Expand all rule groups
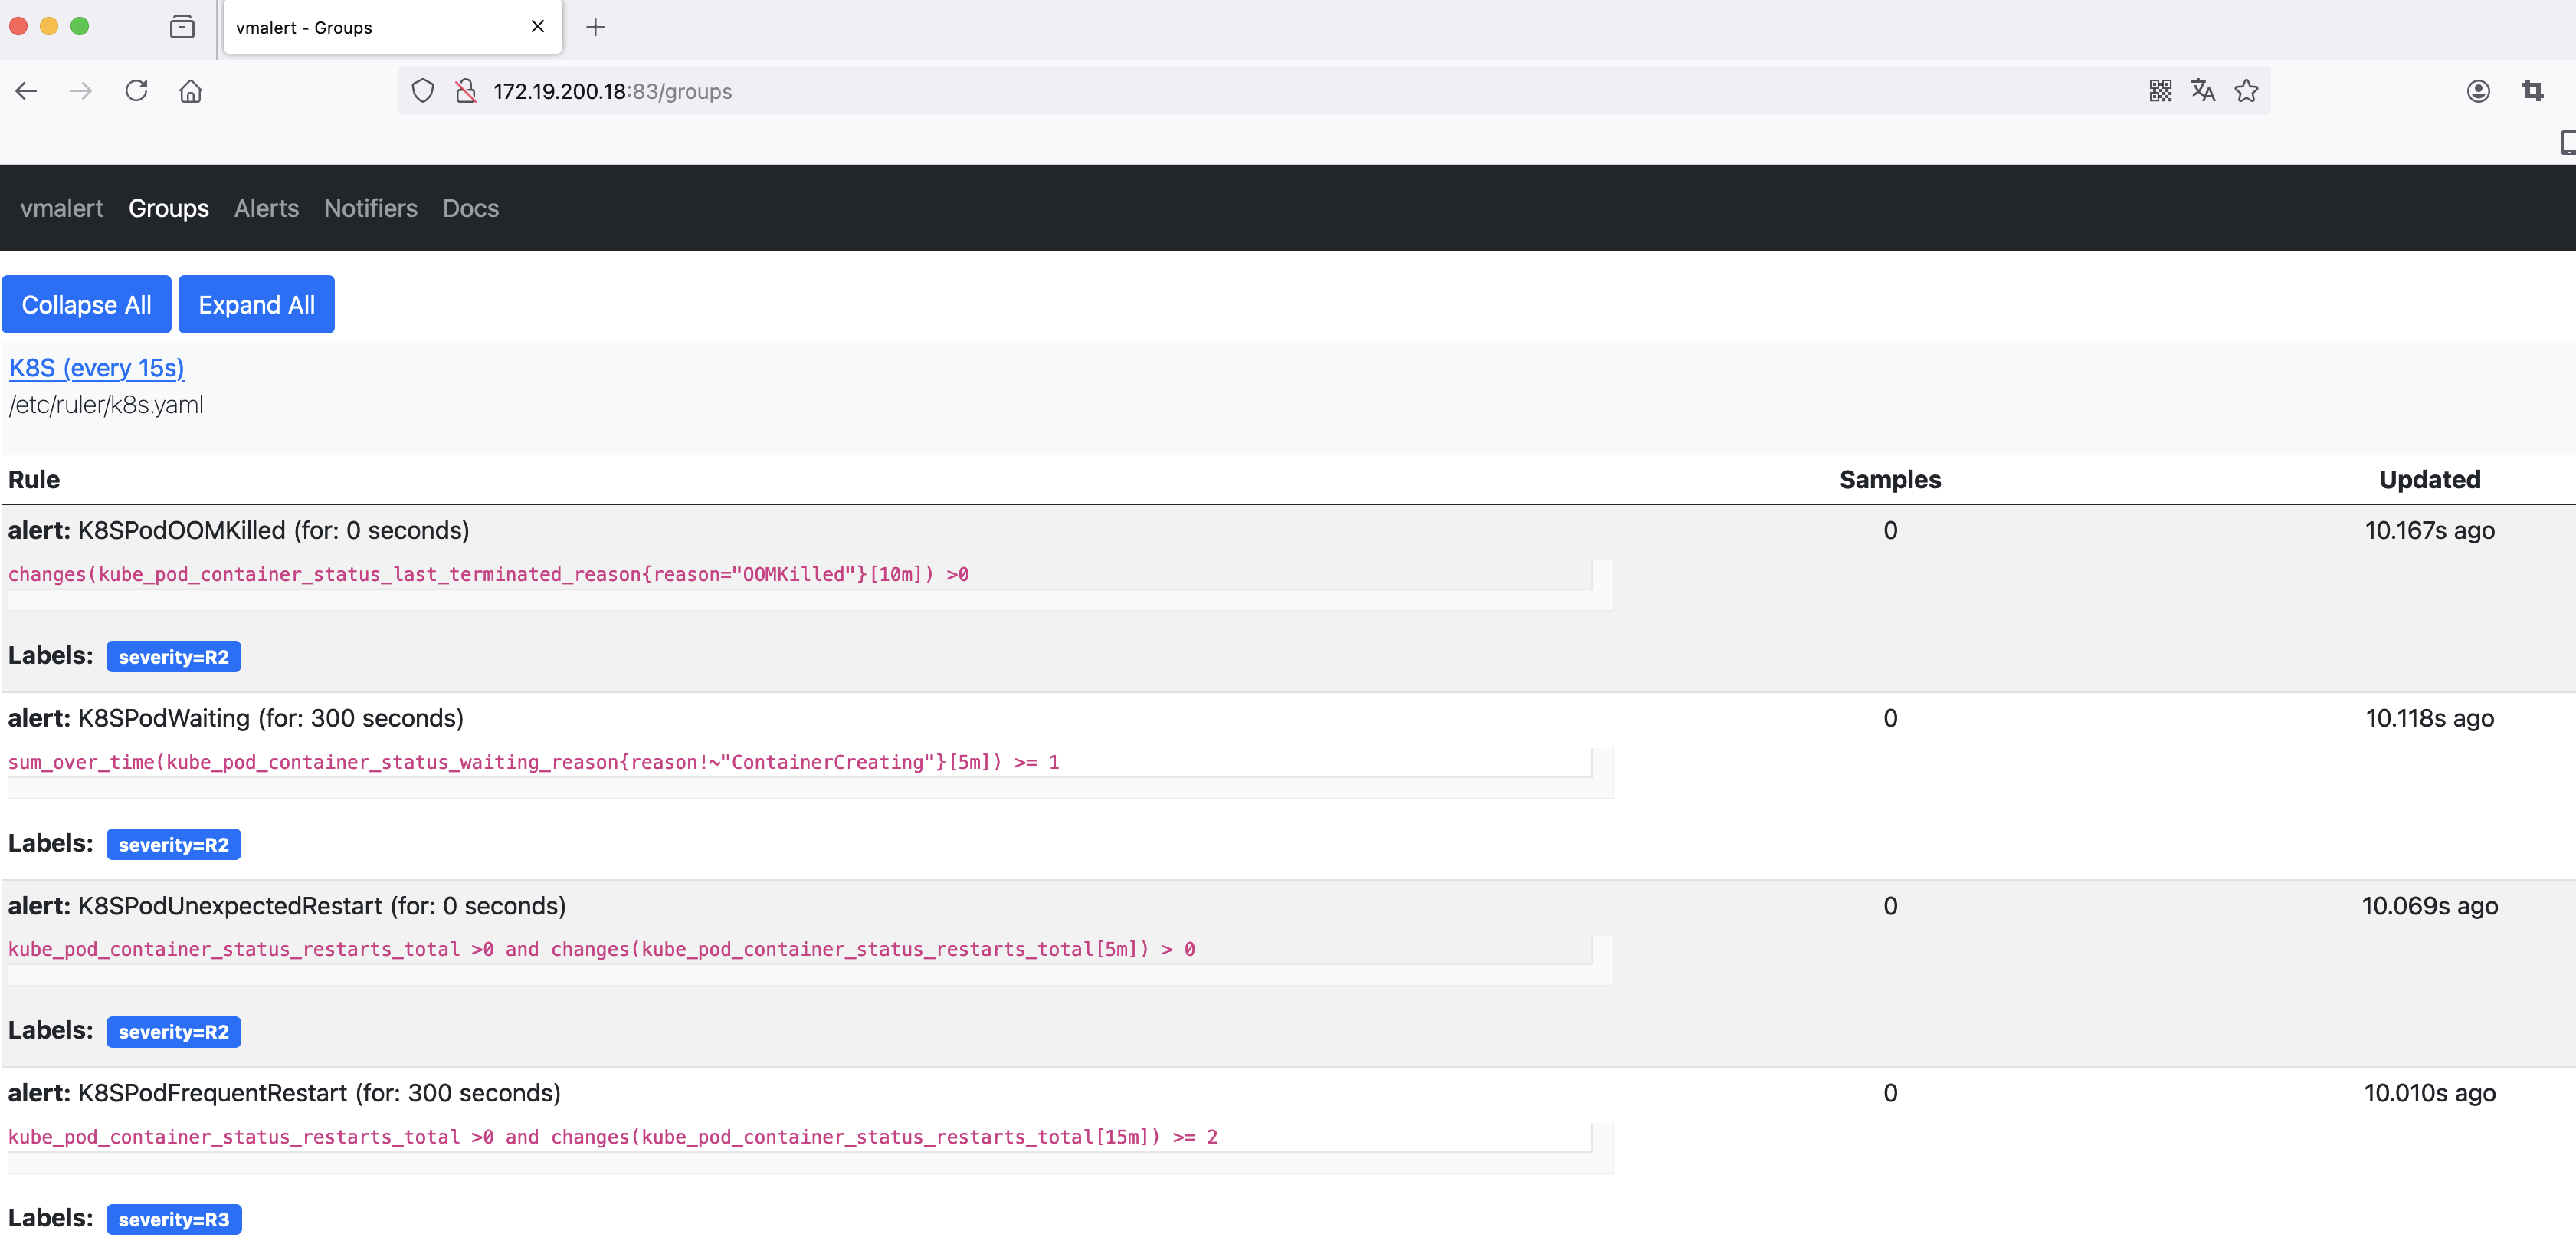Image resolution: width=2576 pixels, height=1254 pixels. [256, 304]
